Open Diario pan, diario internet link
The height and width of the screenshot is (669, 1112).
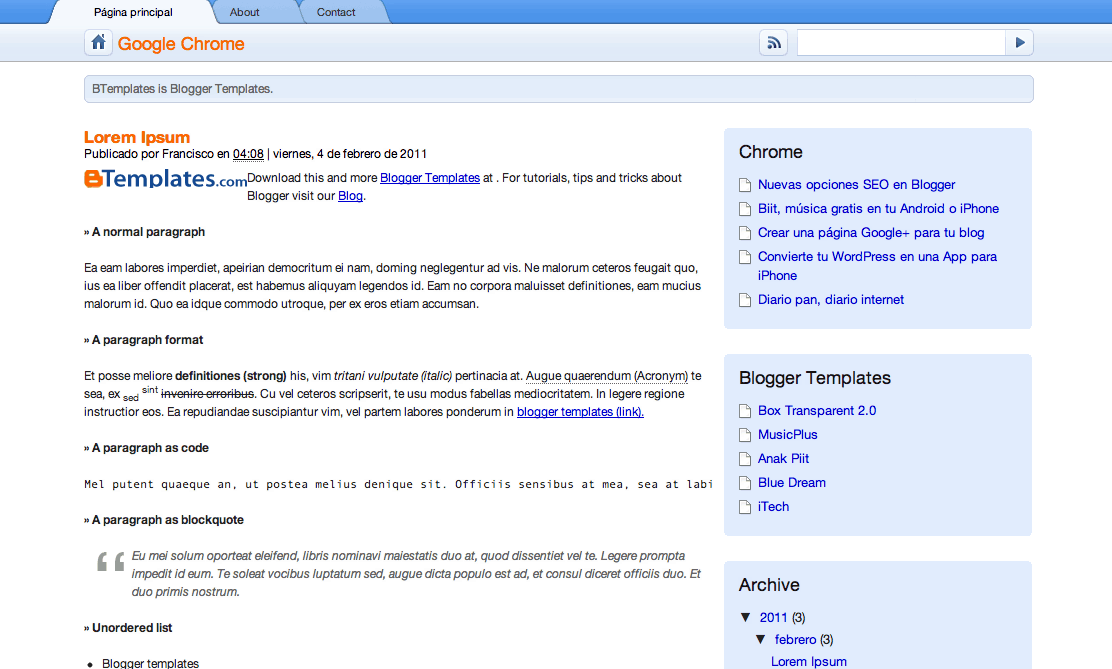tap(830, 299)
